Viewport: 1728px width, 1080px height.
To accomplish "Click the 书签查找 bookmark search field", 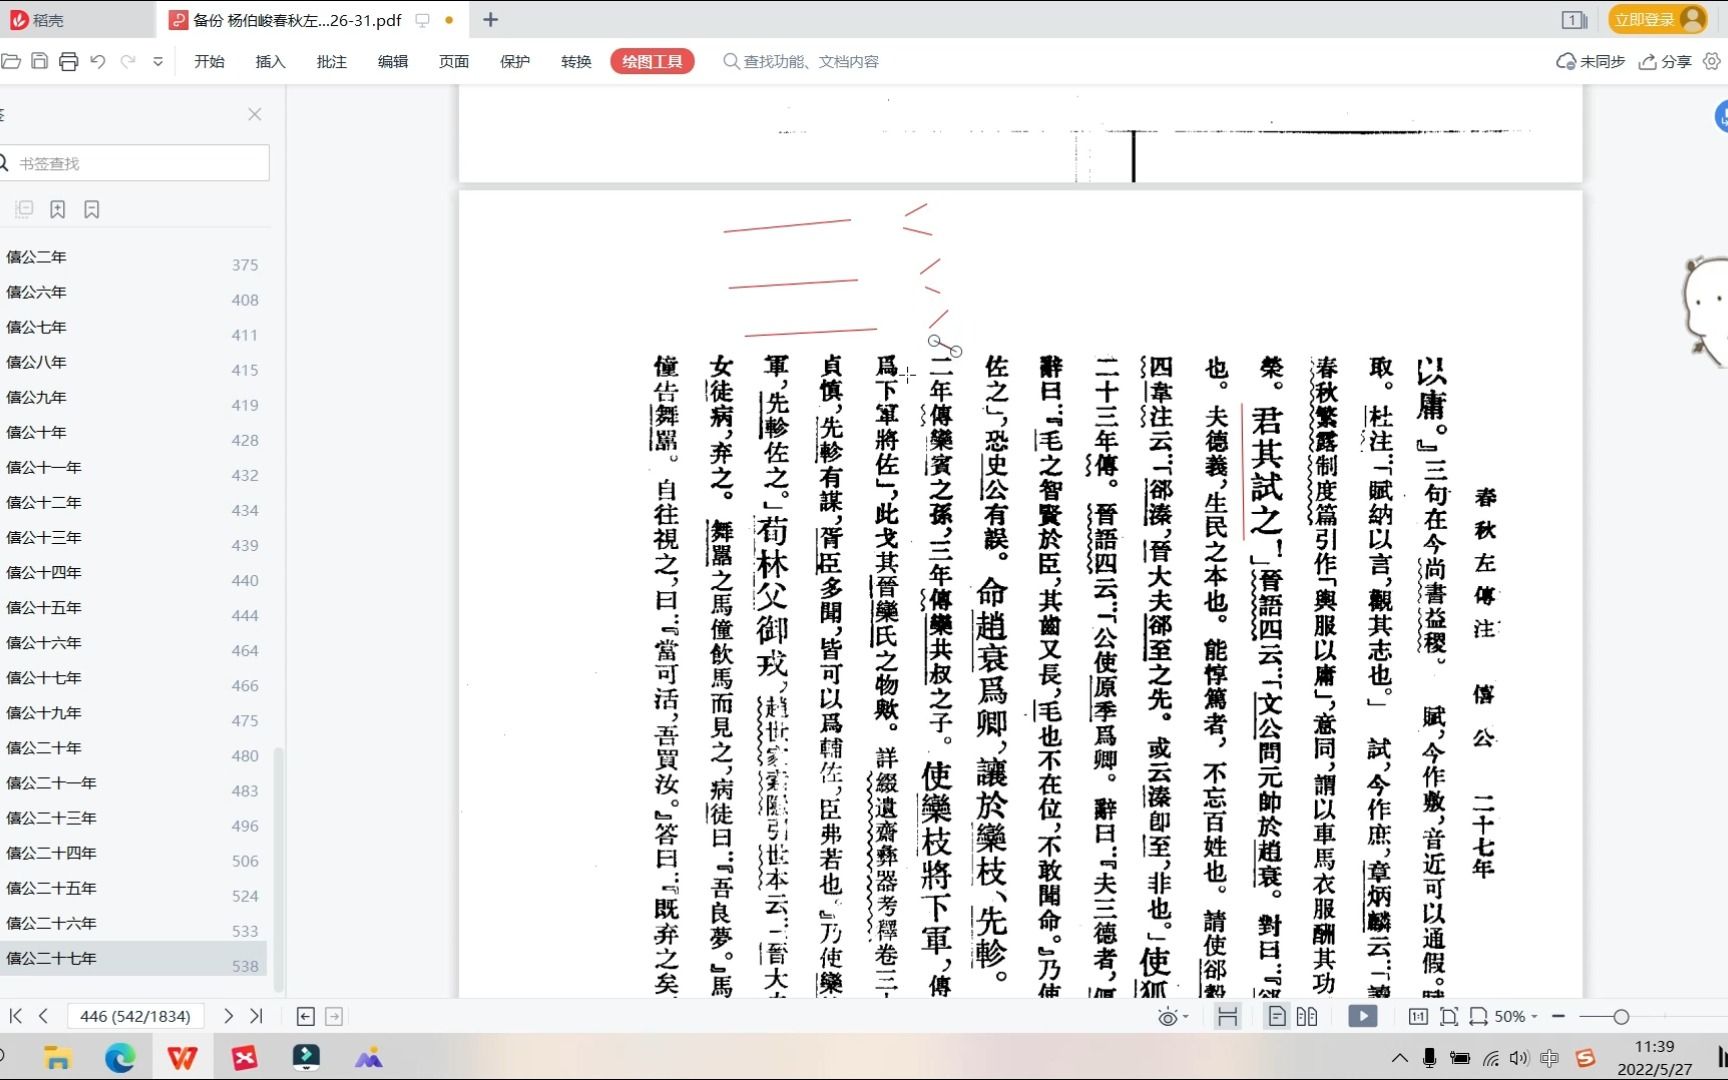I will point(134,163).
